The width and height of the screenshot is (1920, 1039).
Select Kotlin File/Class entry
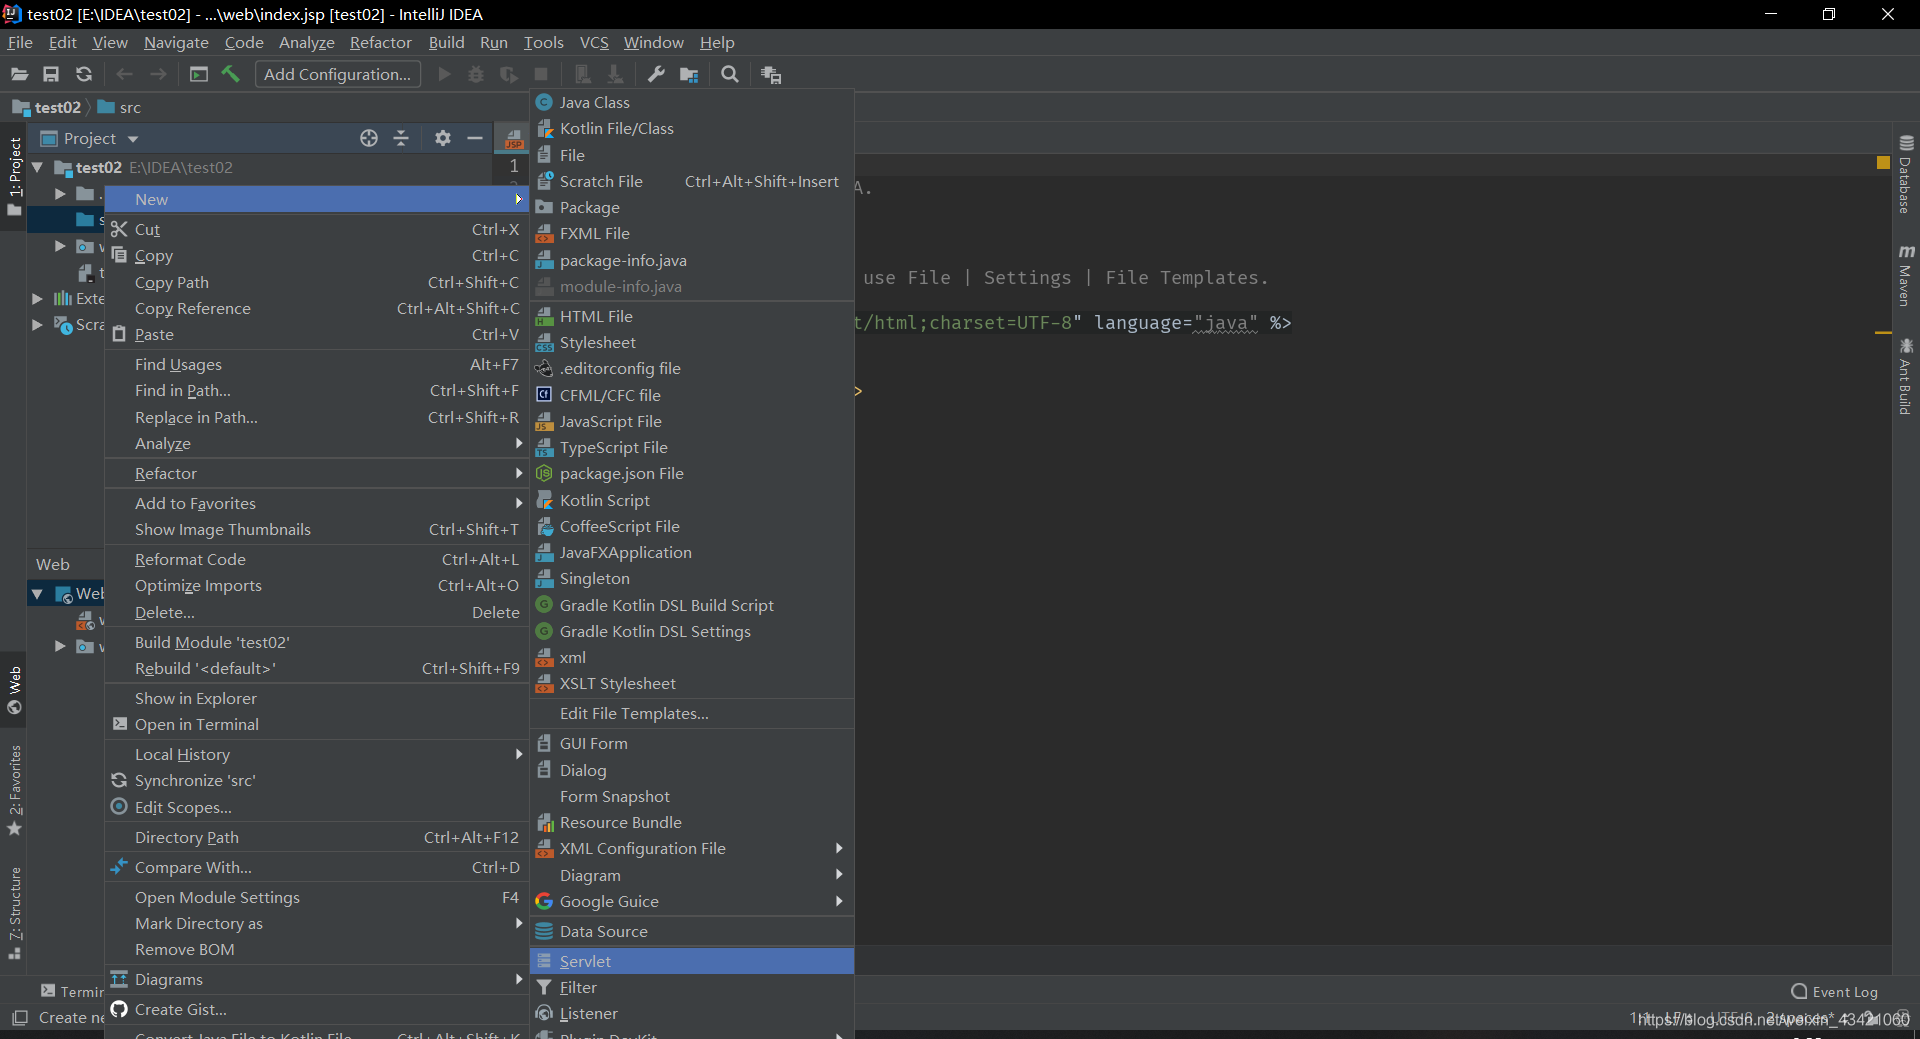coord(692,128)
